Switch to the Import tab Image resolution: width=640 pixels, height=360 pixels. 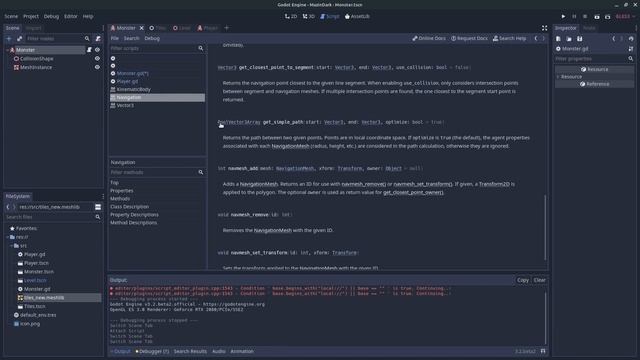(33, 28)
